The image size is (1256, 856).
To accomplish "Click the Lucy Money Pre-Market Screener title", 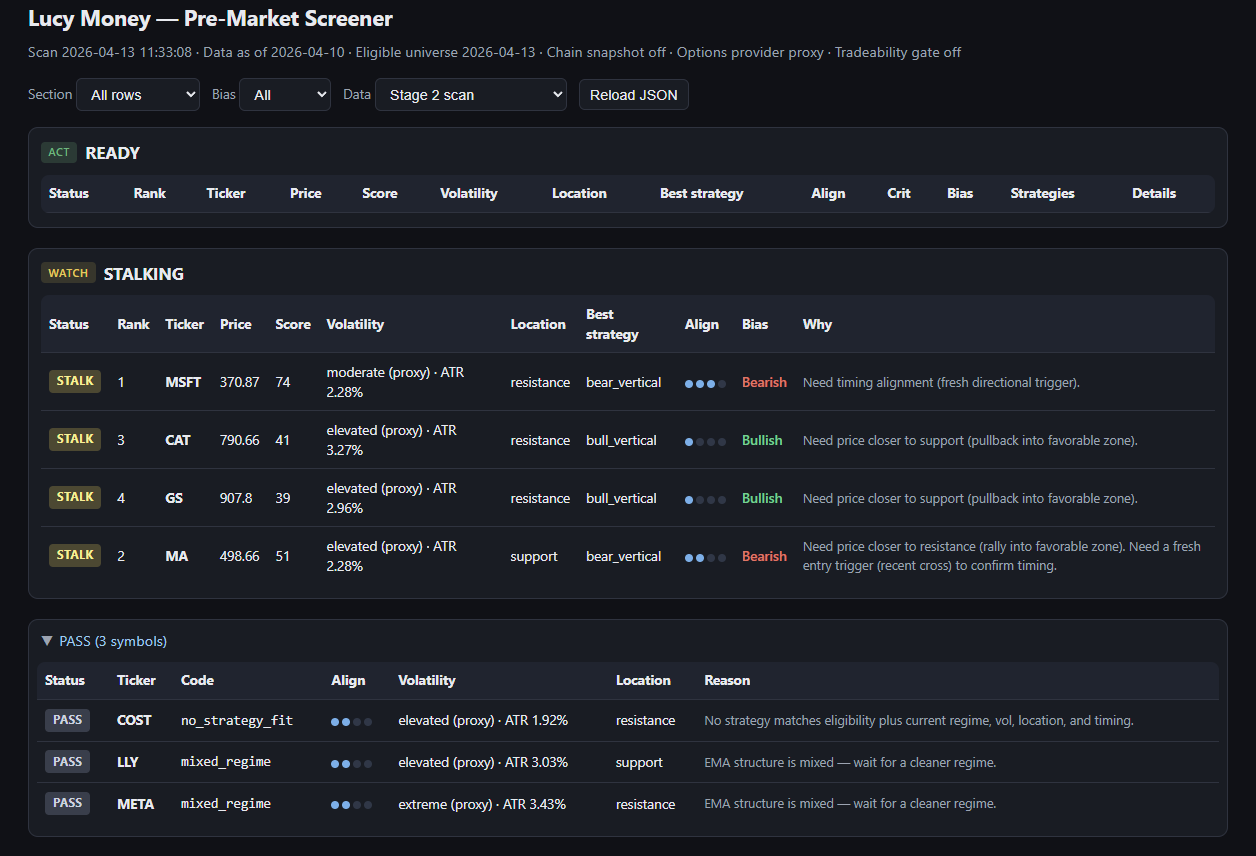I will click(210, 18).
